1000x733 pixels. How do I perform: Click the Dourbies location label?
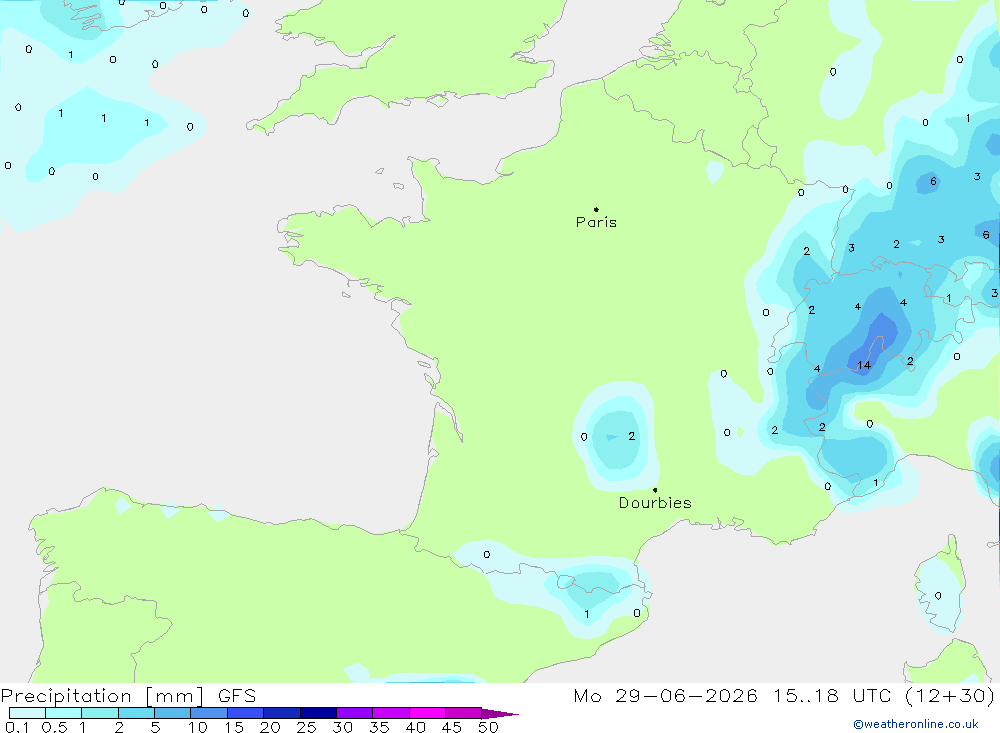(655, 503)
